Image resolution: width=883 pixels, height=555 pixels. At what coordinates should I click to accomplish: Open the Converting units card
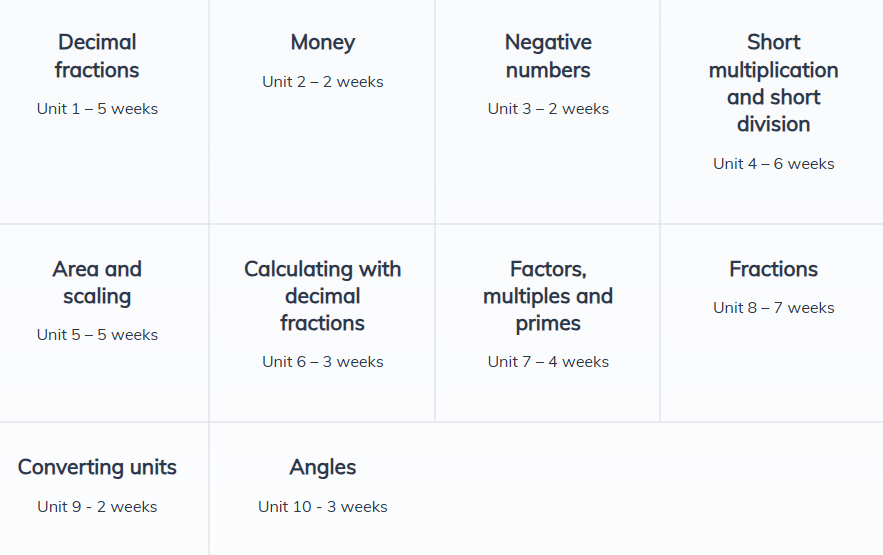(x=97, y=467)
